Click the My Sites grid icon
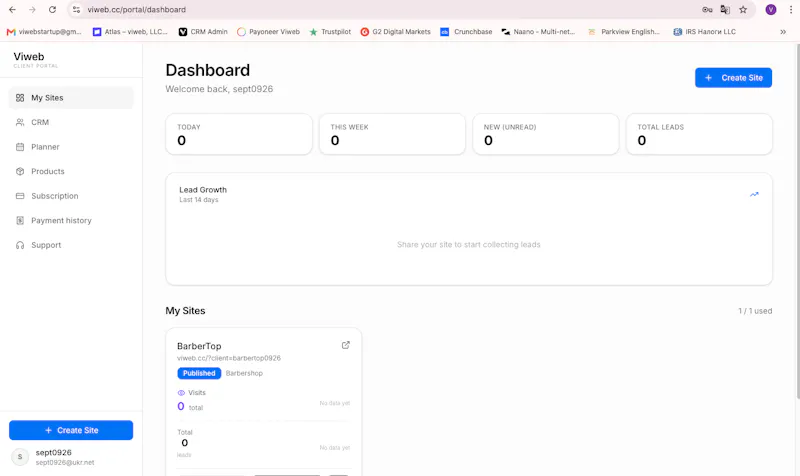Image resolution: width=800 pixels, height=476 pixels. 20,97
